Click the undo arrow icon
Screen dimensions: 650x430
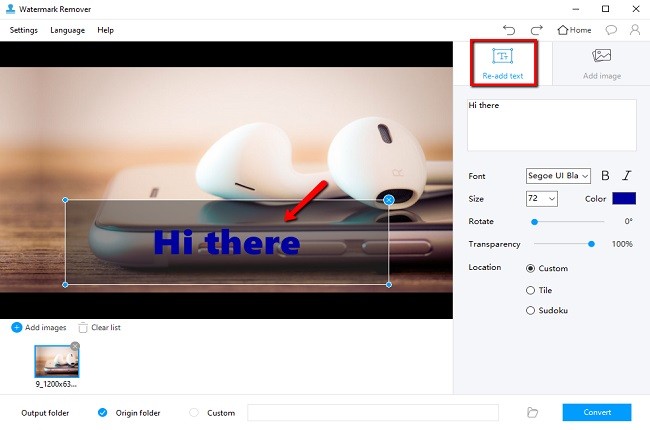[x=509, y=30]
